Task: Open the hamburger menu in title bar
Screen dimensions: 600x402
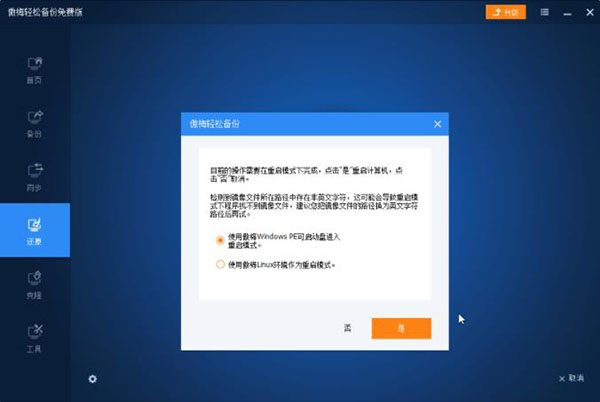Action: 543,12
